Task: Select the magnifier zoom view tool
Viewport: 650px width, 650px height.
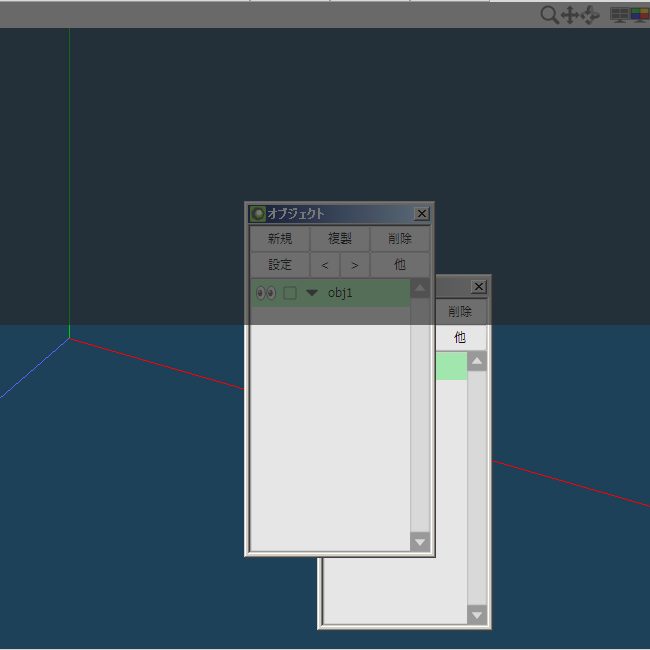Action: (549, 15)
